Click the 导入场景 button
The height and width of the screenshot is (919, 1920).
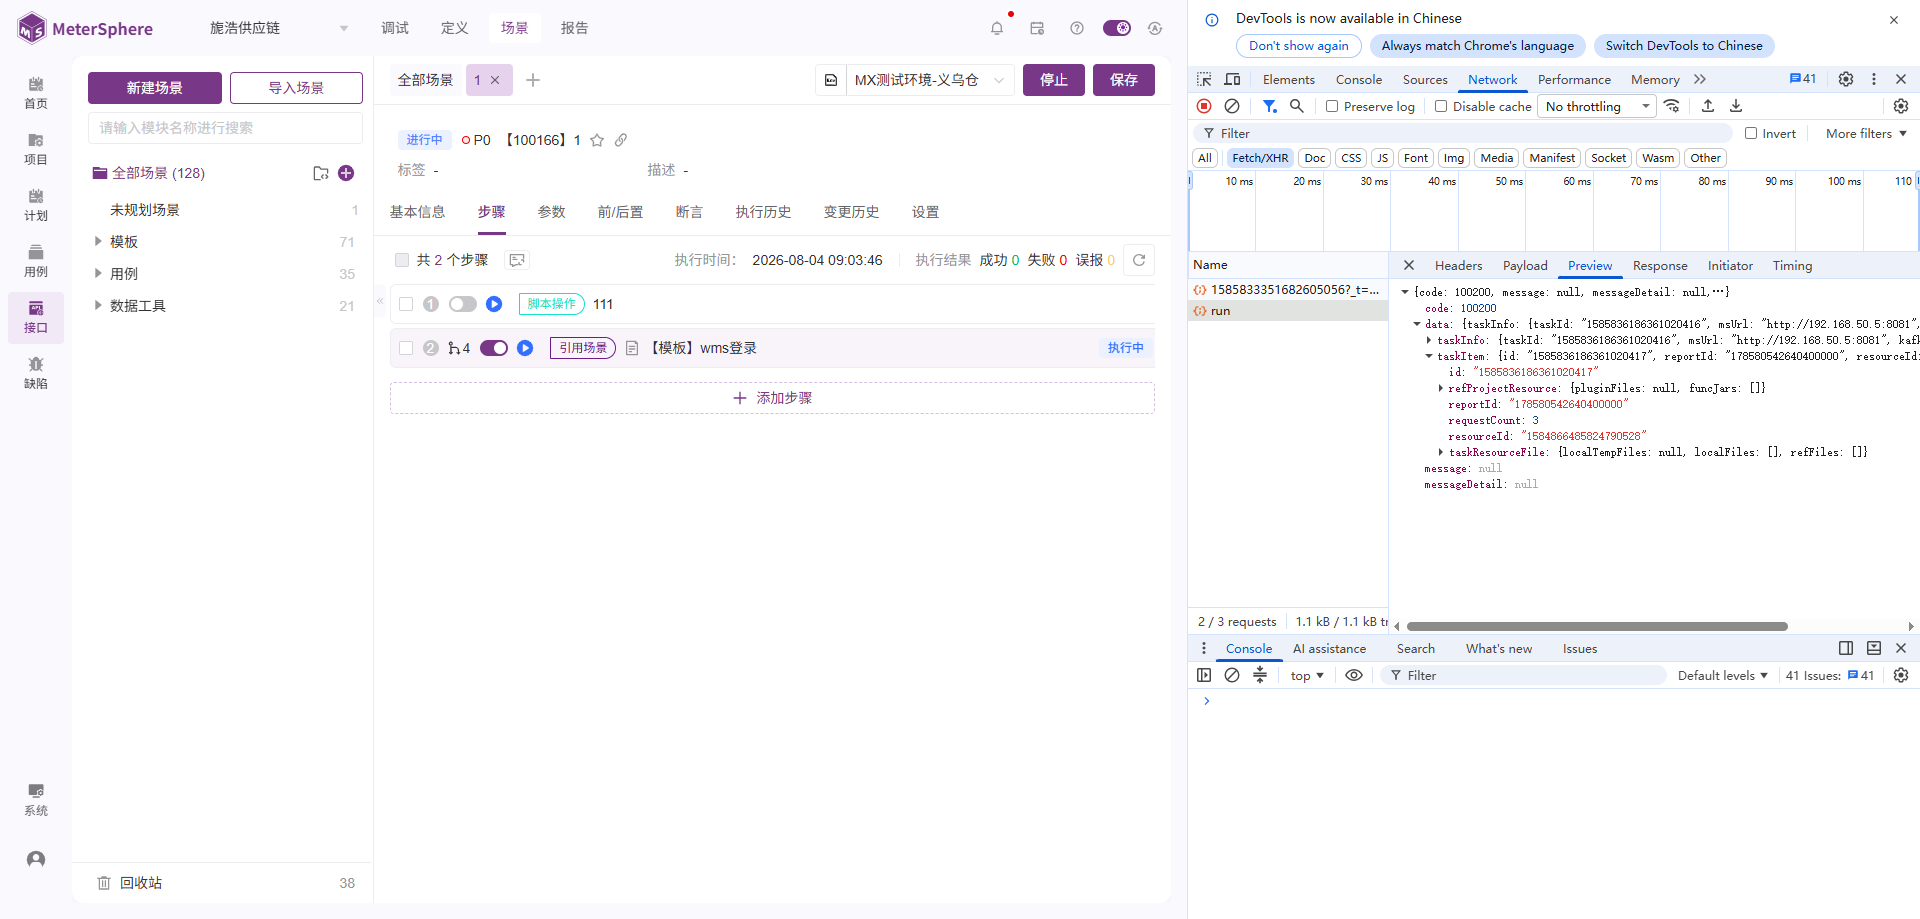pos(296,88)
